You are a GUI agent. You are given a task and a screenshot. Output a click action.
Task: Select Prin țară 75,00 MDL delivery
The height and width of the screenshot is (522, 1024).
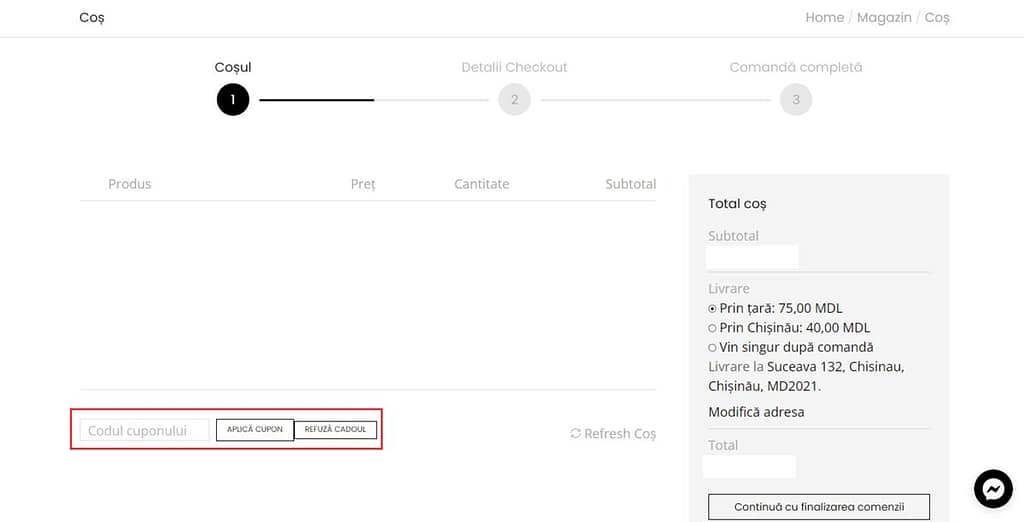(713, 309)
